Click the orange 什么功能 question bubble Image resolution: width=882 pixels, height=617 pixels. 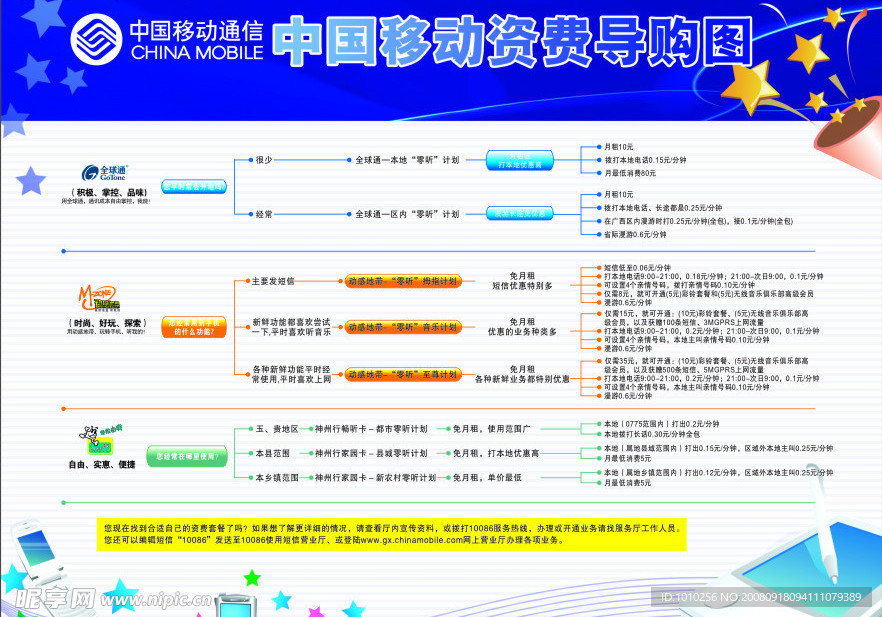tap(194, 327)
